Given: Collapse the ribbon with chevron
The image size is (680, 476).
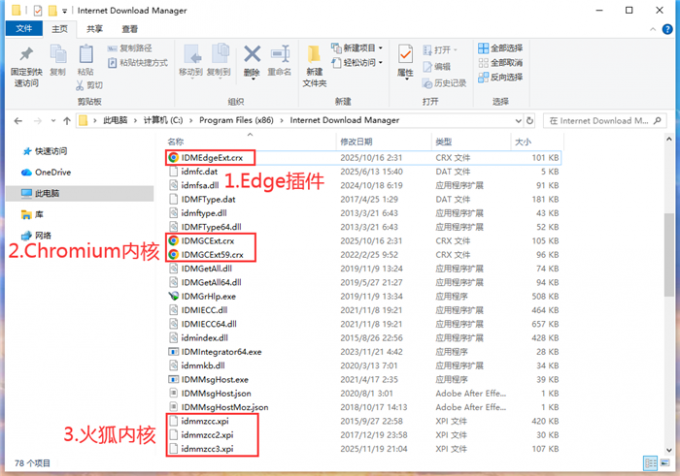Looking at the screenshot, I should point(653,29).
